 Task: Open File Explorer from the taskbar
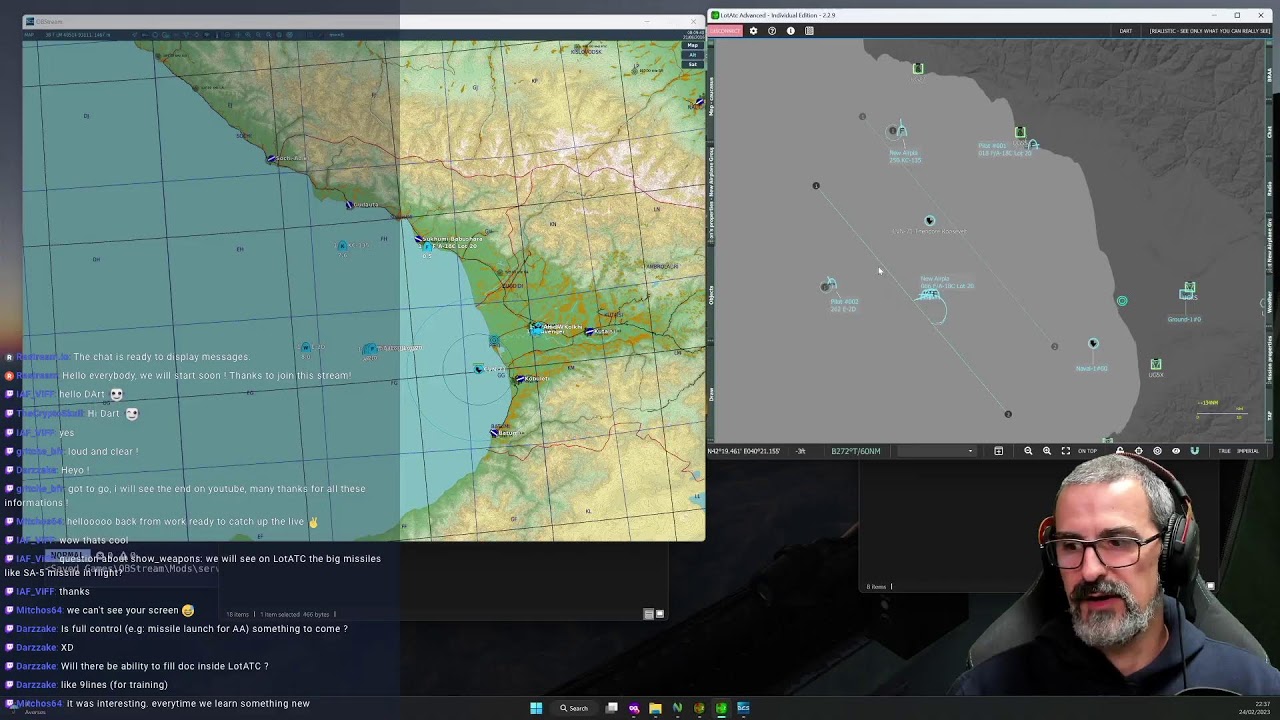coord(655,708)
